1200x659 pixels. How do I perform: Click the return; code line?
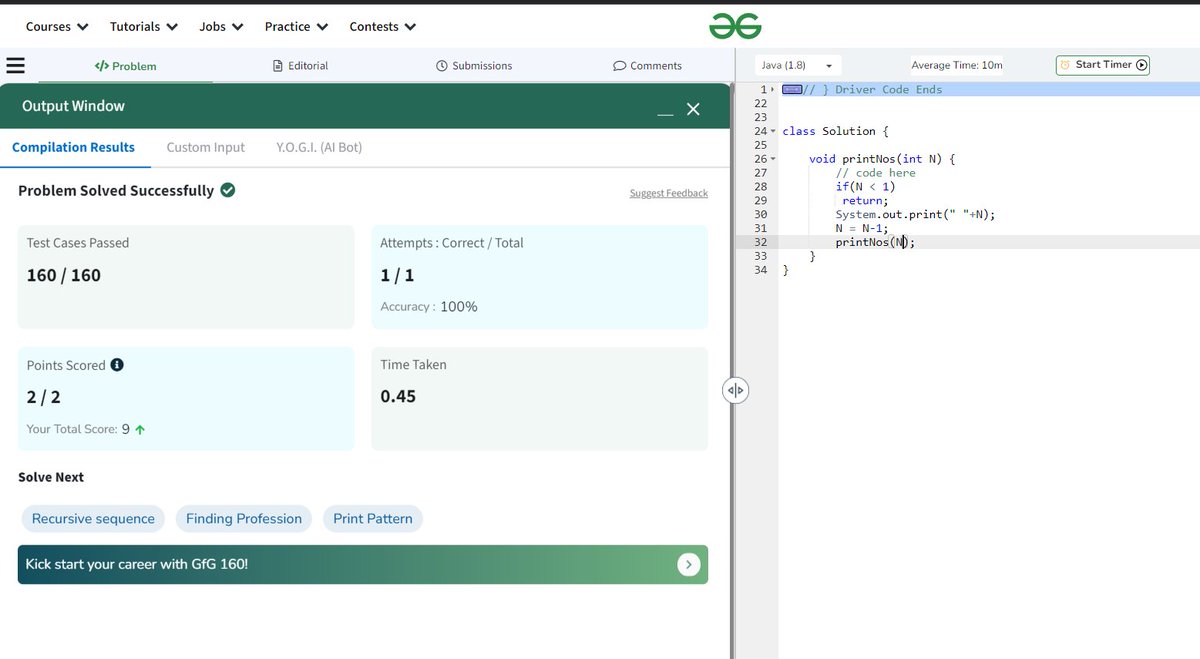tap(865, 200)
